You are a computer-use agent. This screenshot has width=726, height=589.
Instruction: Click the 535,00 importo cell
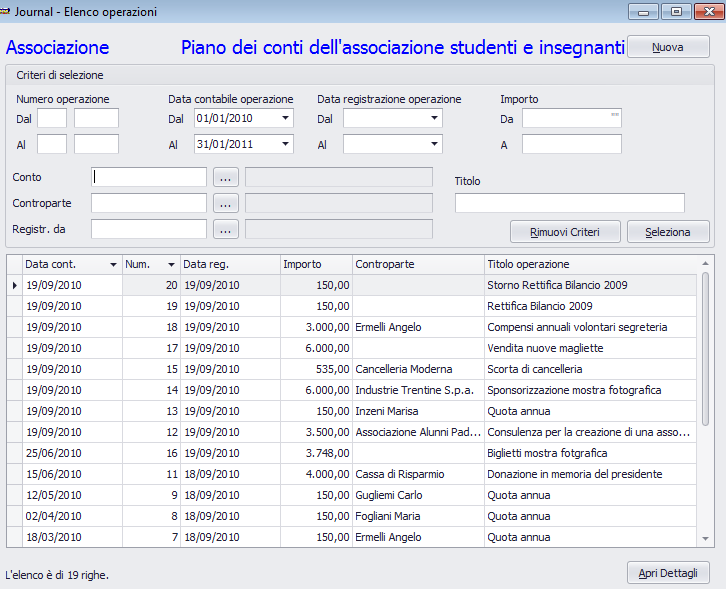pos(317,369)
